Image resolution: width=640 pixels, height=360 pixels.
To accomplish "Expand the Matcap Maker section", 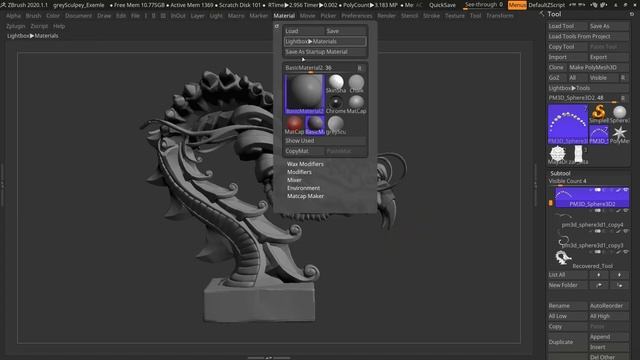I will point(305,196).
